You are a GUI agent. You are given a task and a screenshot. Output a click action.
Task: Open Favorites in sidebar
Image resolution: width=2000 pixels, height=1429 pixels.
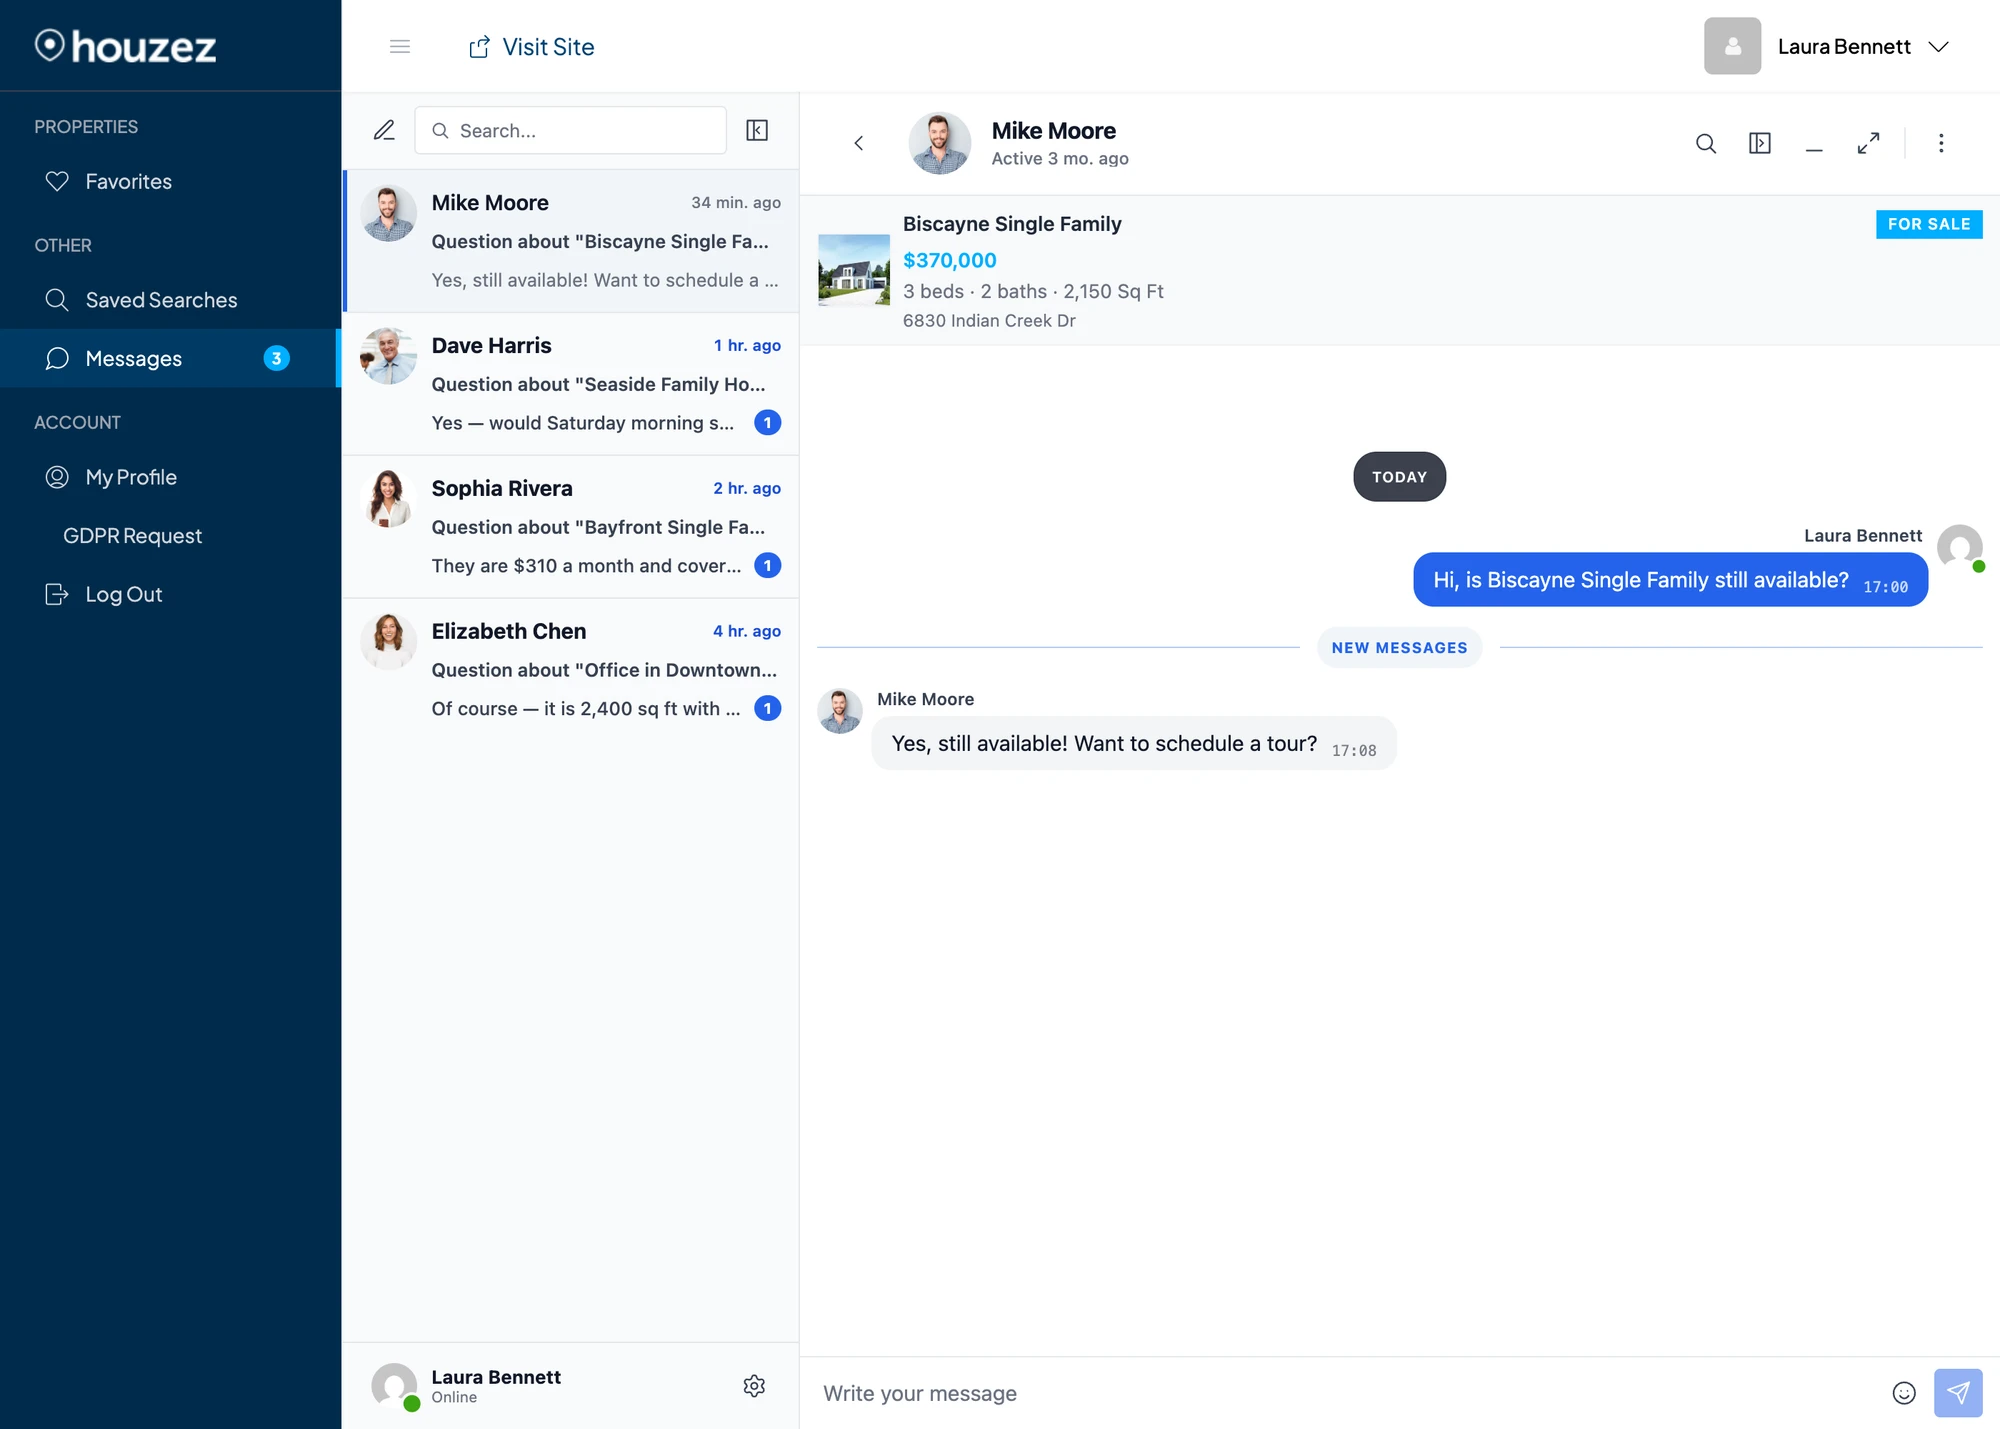(170, 181)
